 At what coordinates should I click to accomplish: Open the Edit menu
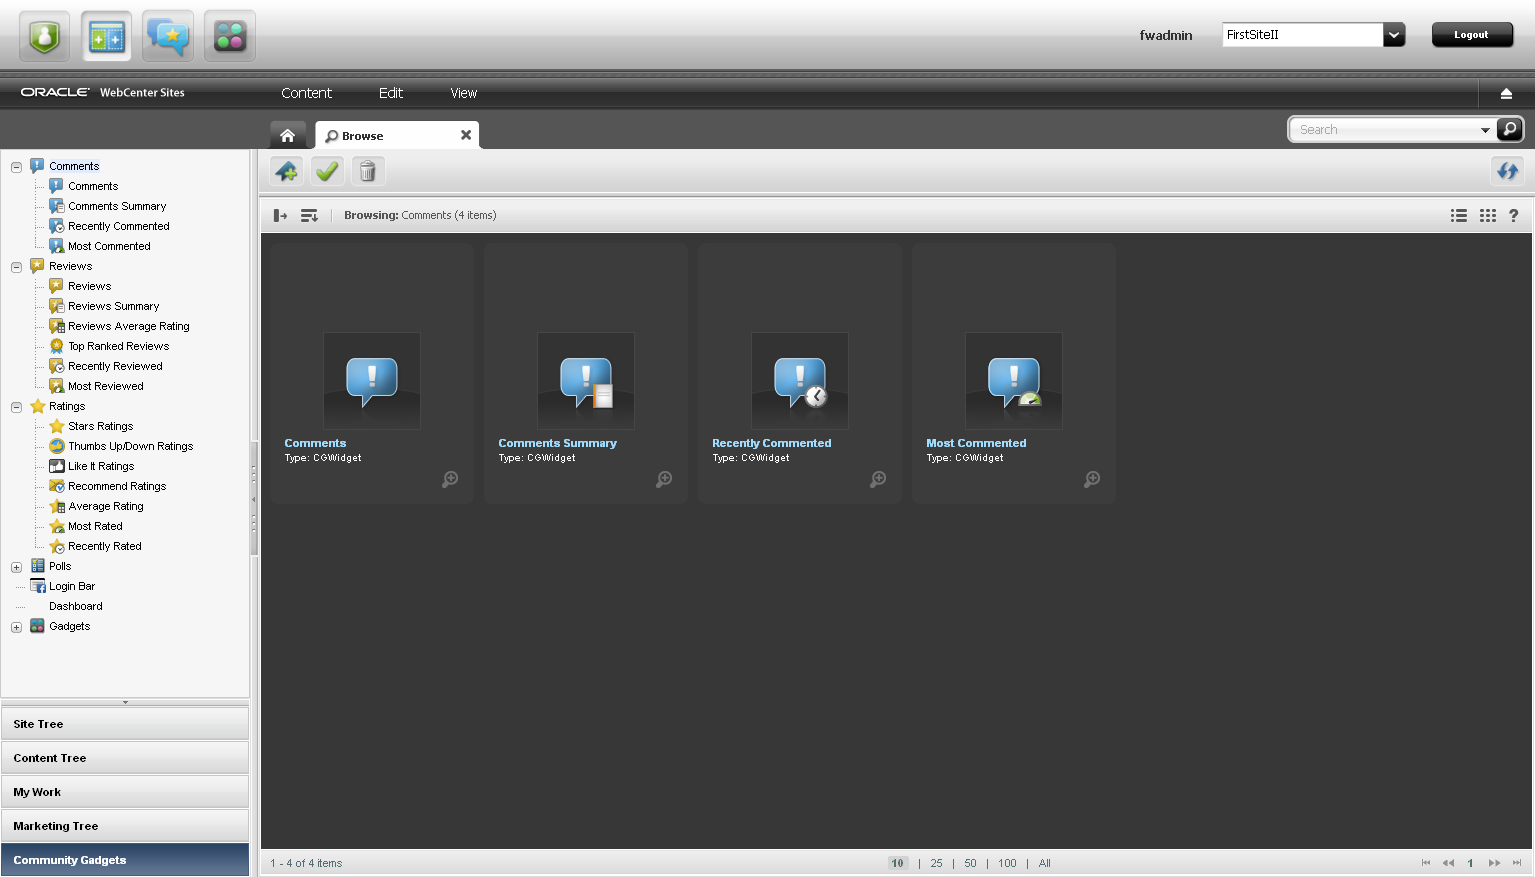391,93
